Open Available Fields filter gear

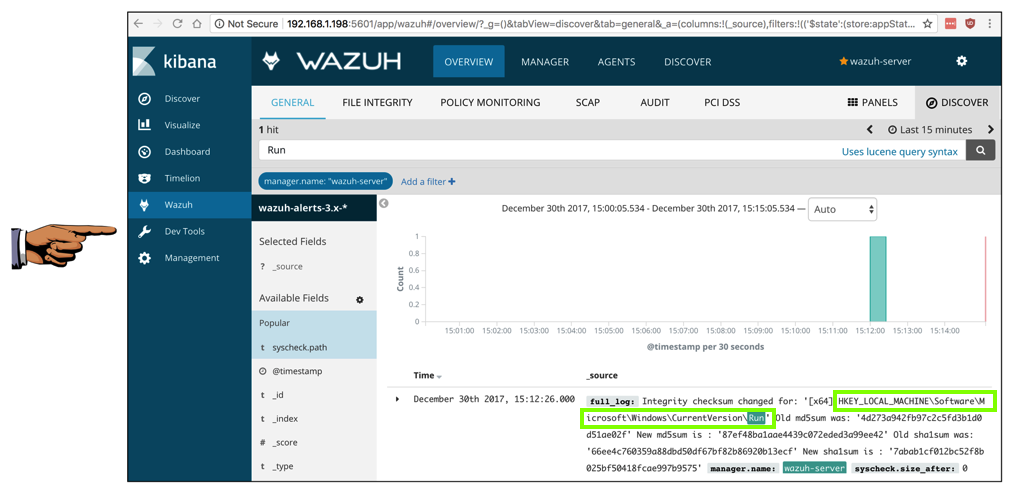click(360, 299)
